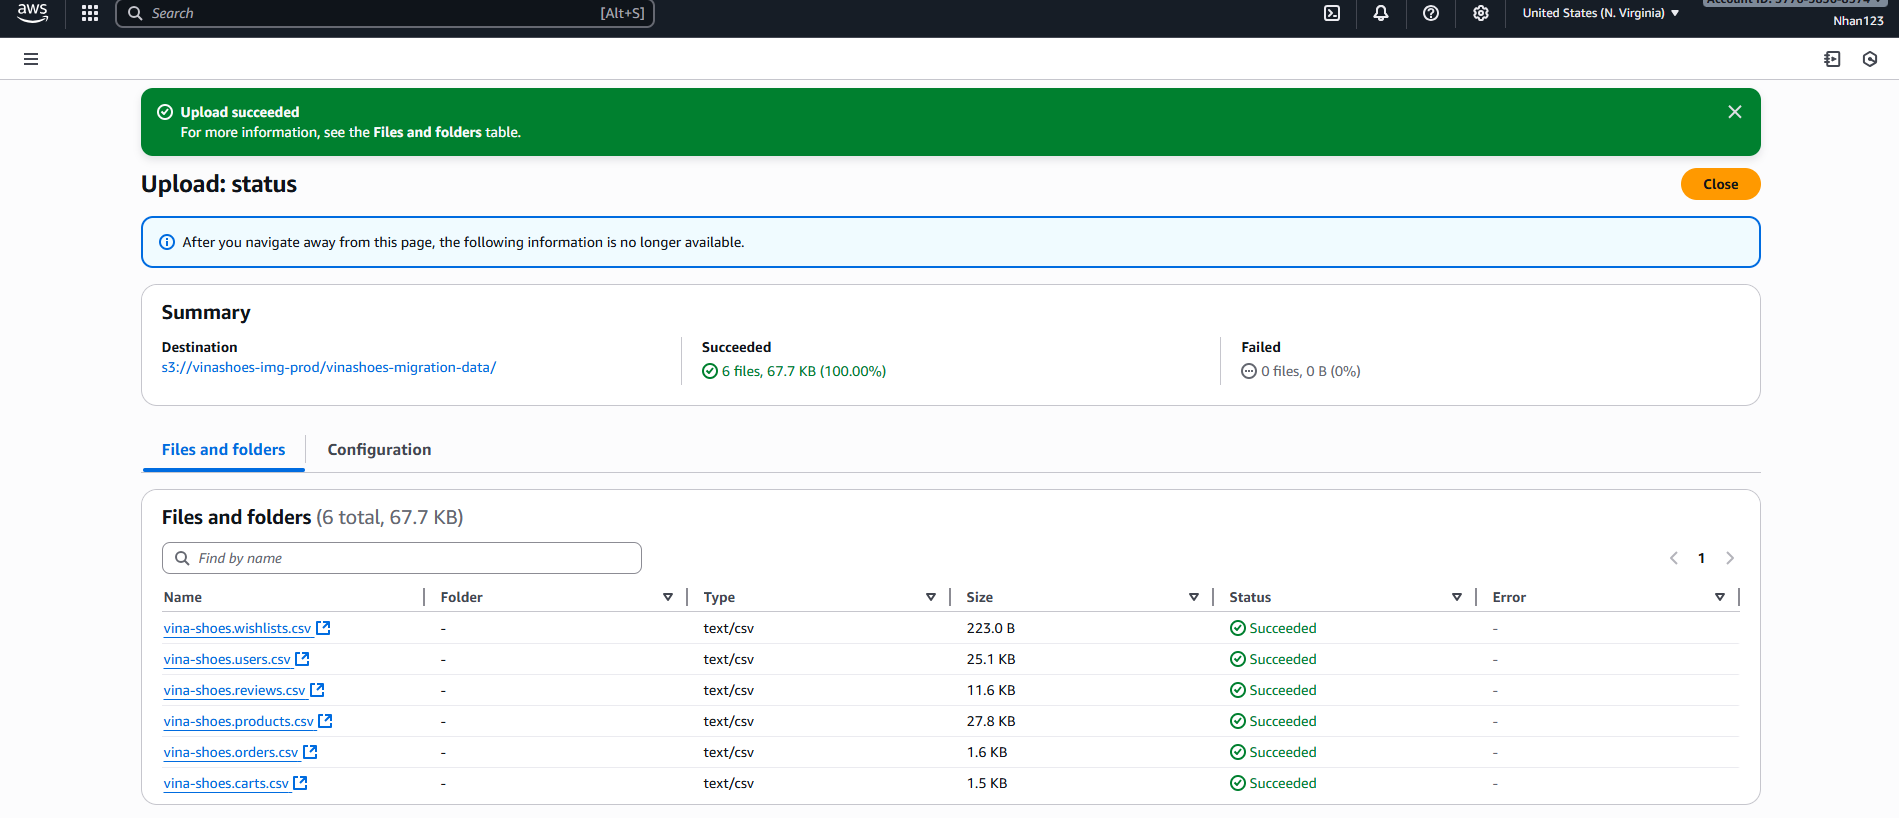Launch CloudShell from the top bar
Viewport: 1899px width, 818px height.
(x=1332, y=13)
